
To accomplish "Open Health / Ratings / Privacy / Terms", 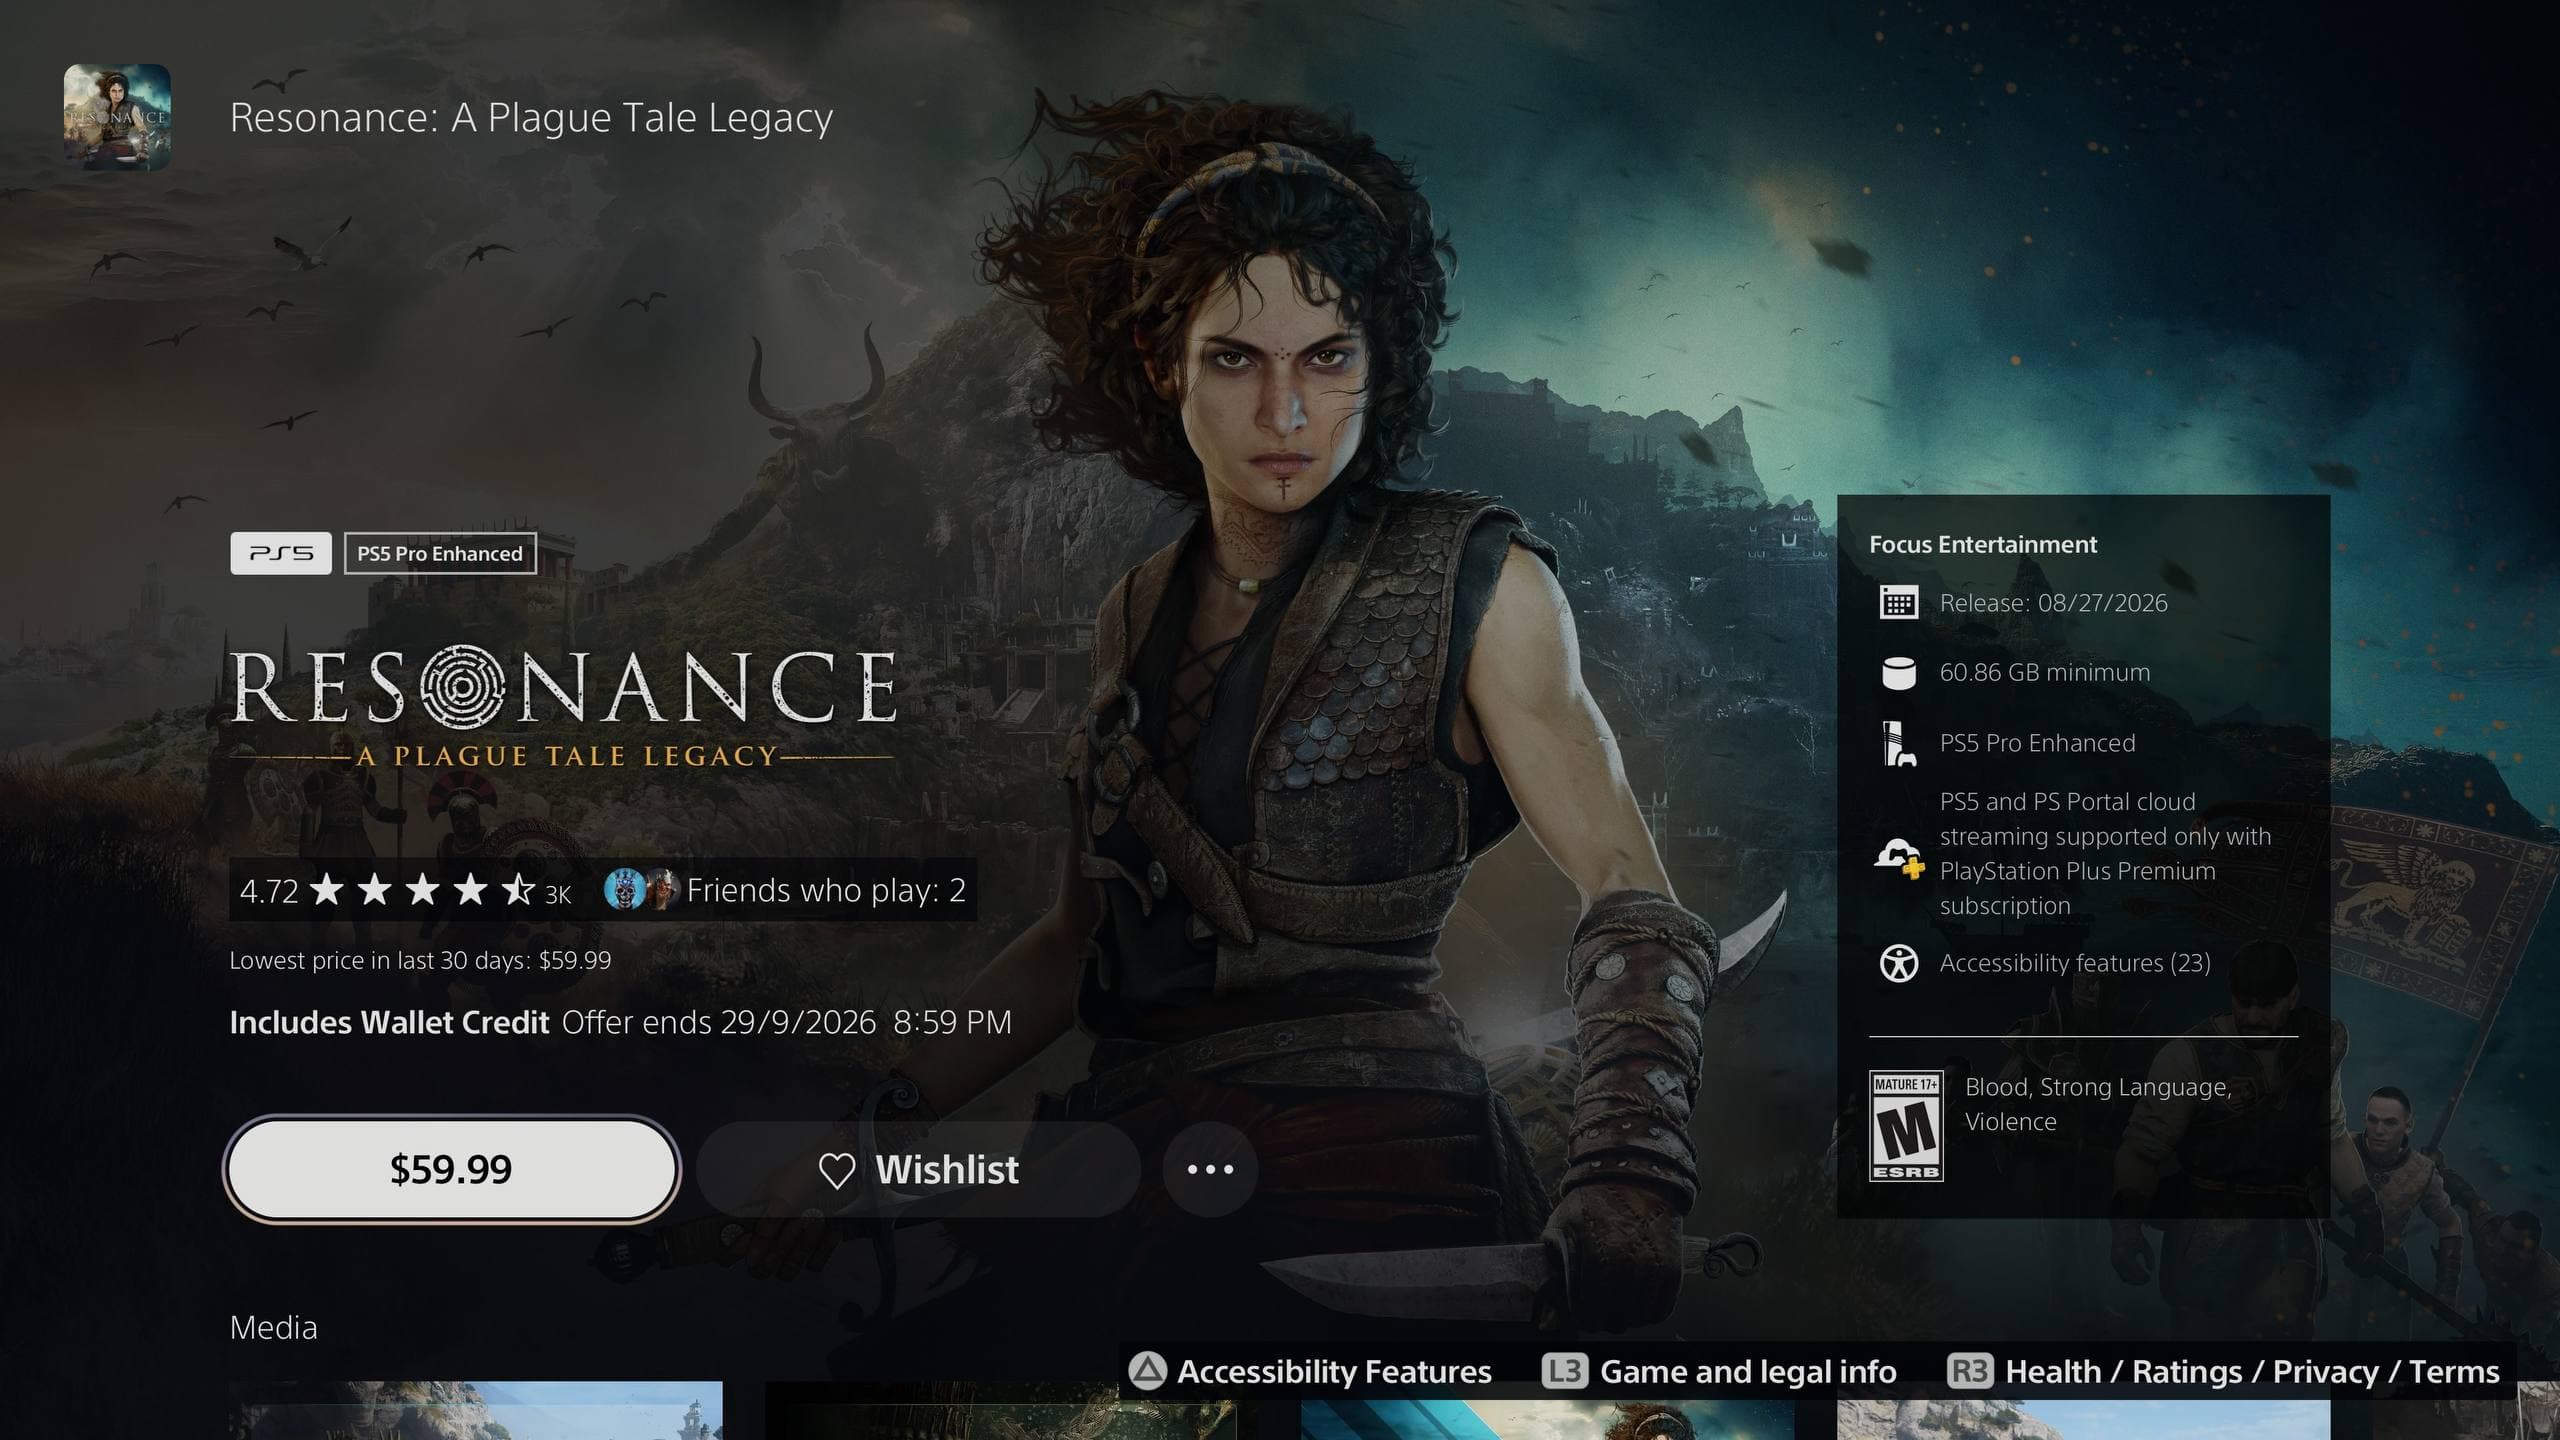I will point(2252,1371).
